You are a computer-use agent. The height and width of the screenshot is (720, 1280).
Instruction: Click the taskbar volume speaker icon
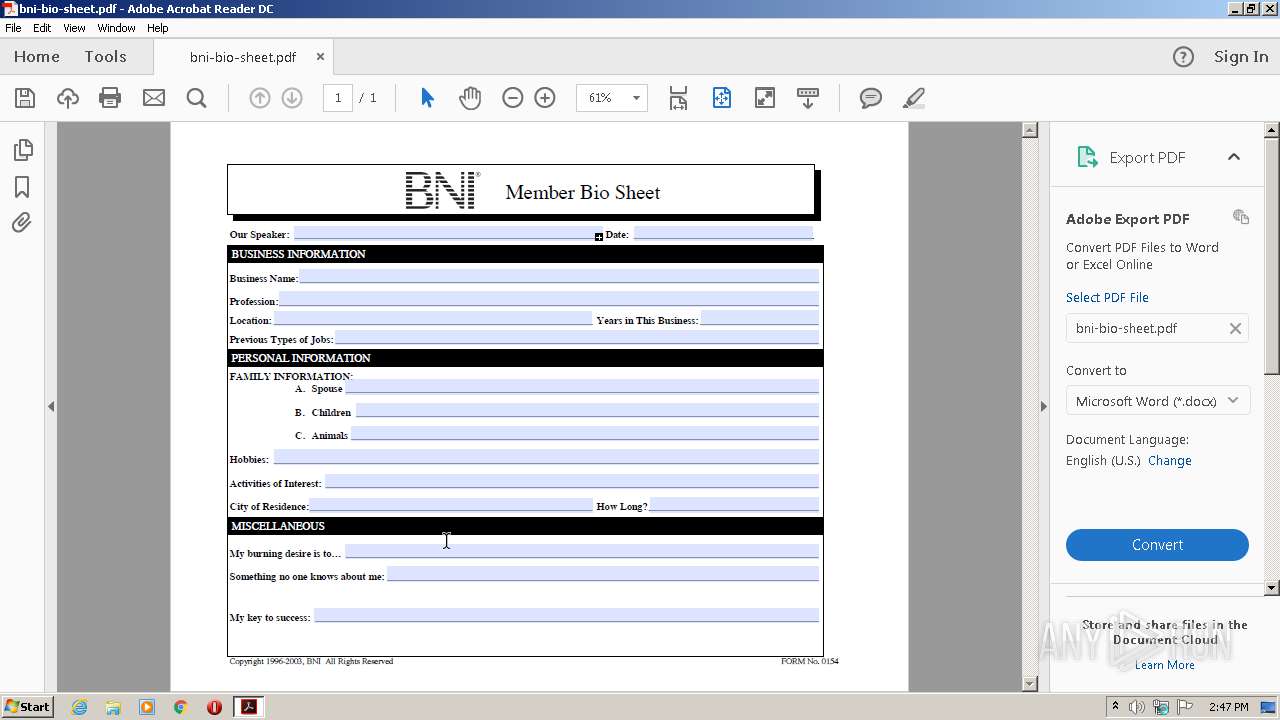1137,707
